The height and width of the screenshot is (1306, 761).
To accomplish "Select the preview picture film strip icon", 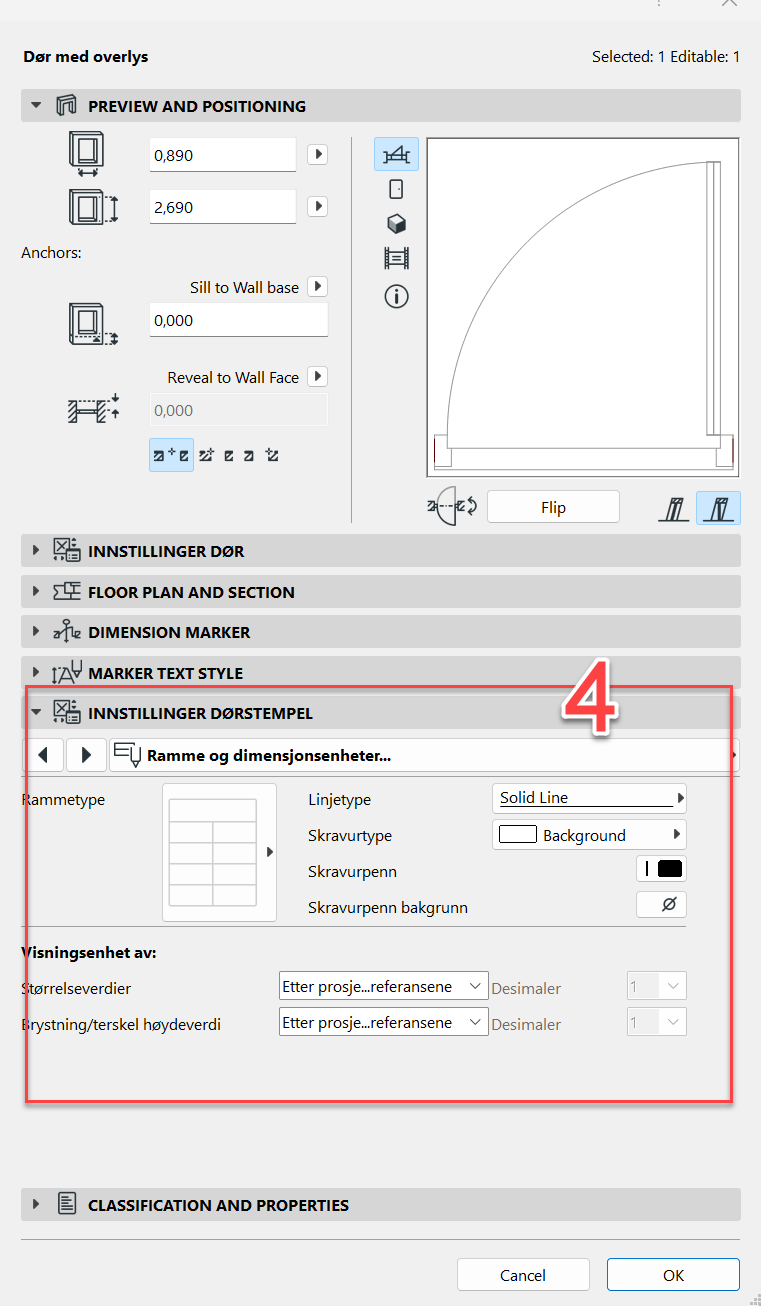I will tap(396, 259).
